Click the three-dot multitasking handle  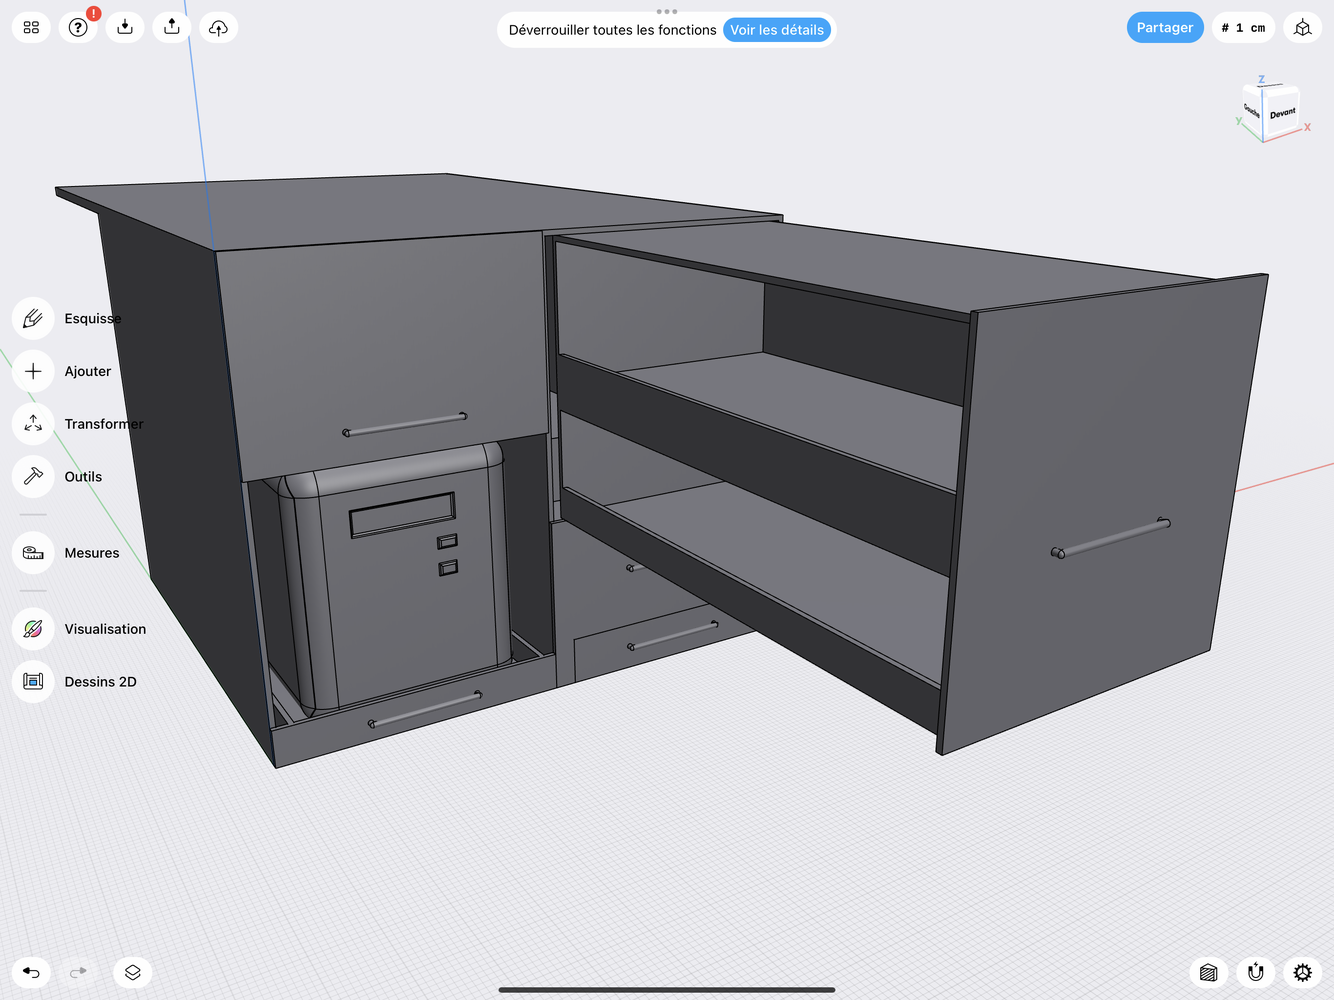click(667, 12)
